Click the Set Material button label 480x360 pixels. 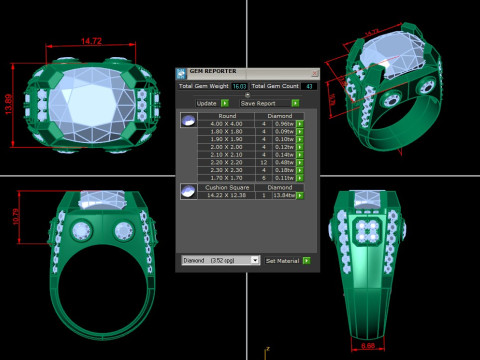(283, 261)
